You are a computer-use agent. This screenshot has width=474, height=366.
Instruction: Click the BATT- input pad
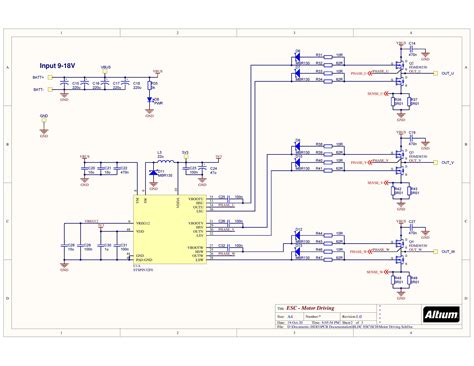[x=50, y=89]
